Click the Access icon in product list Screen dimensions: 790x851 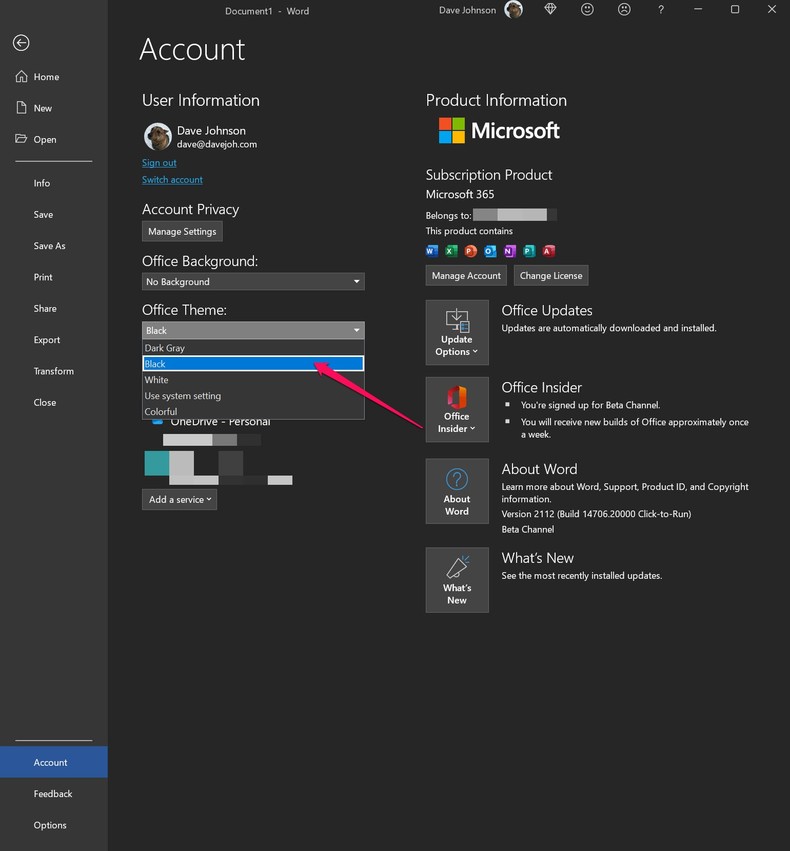click(547, 251)
